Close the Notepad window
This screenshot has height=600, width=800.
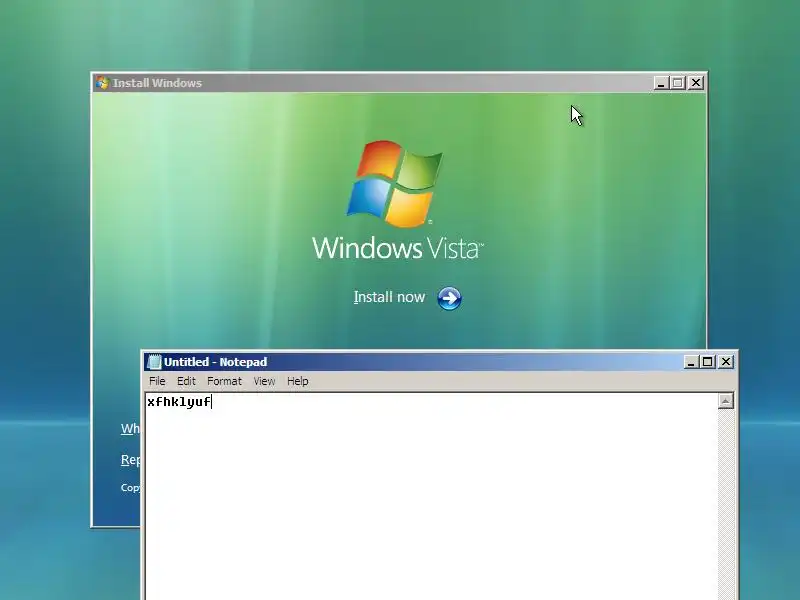pyautogui.click(x=726, y=362)
